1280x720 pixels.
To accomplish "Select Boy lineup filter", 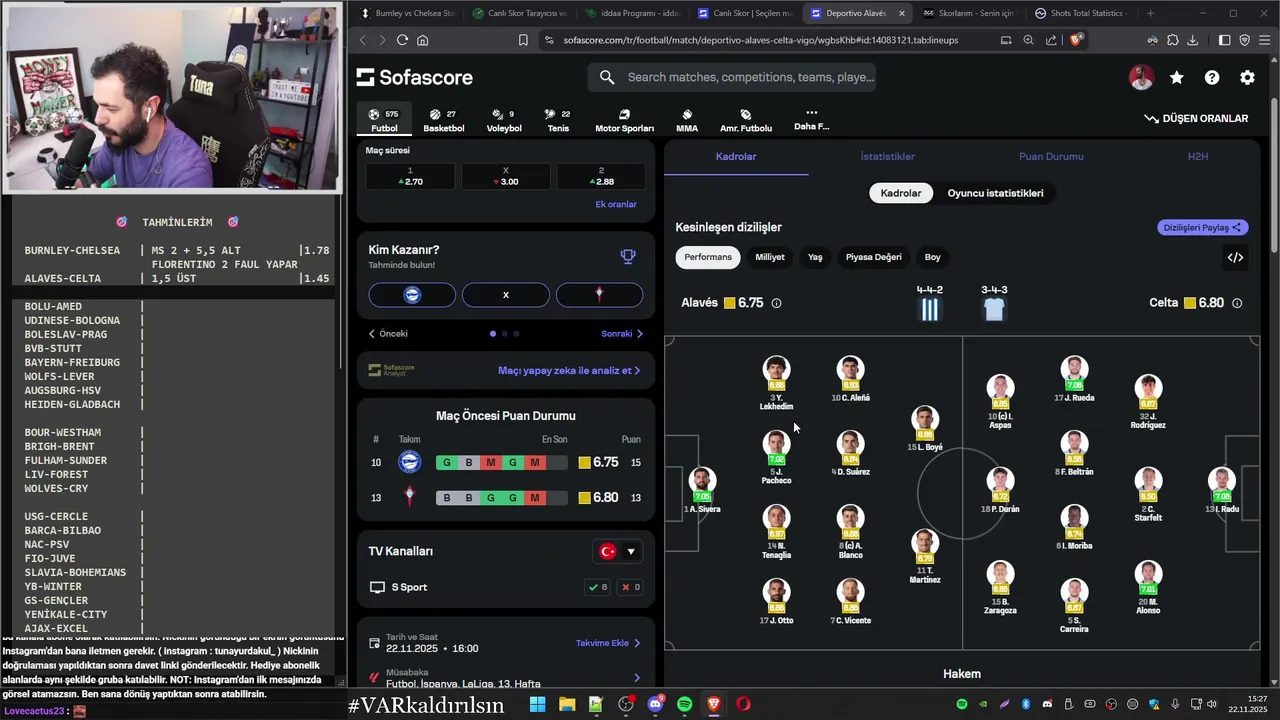I will [x=932, y=257].
